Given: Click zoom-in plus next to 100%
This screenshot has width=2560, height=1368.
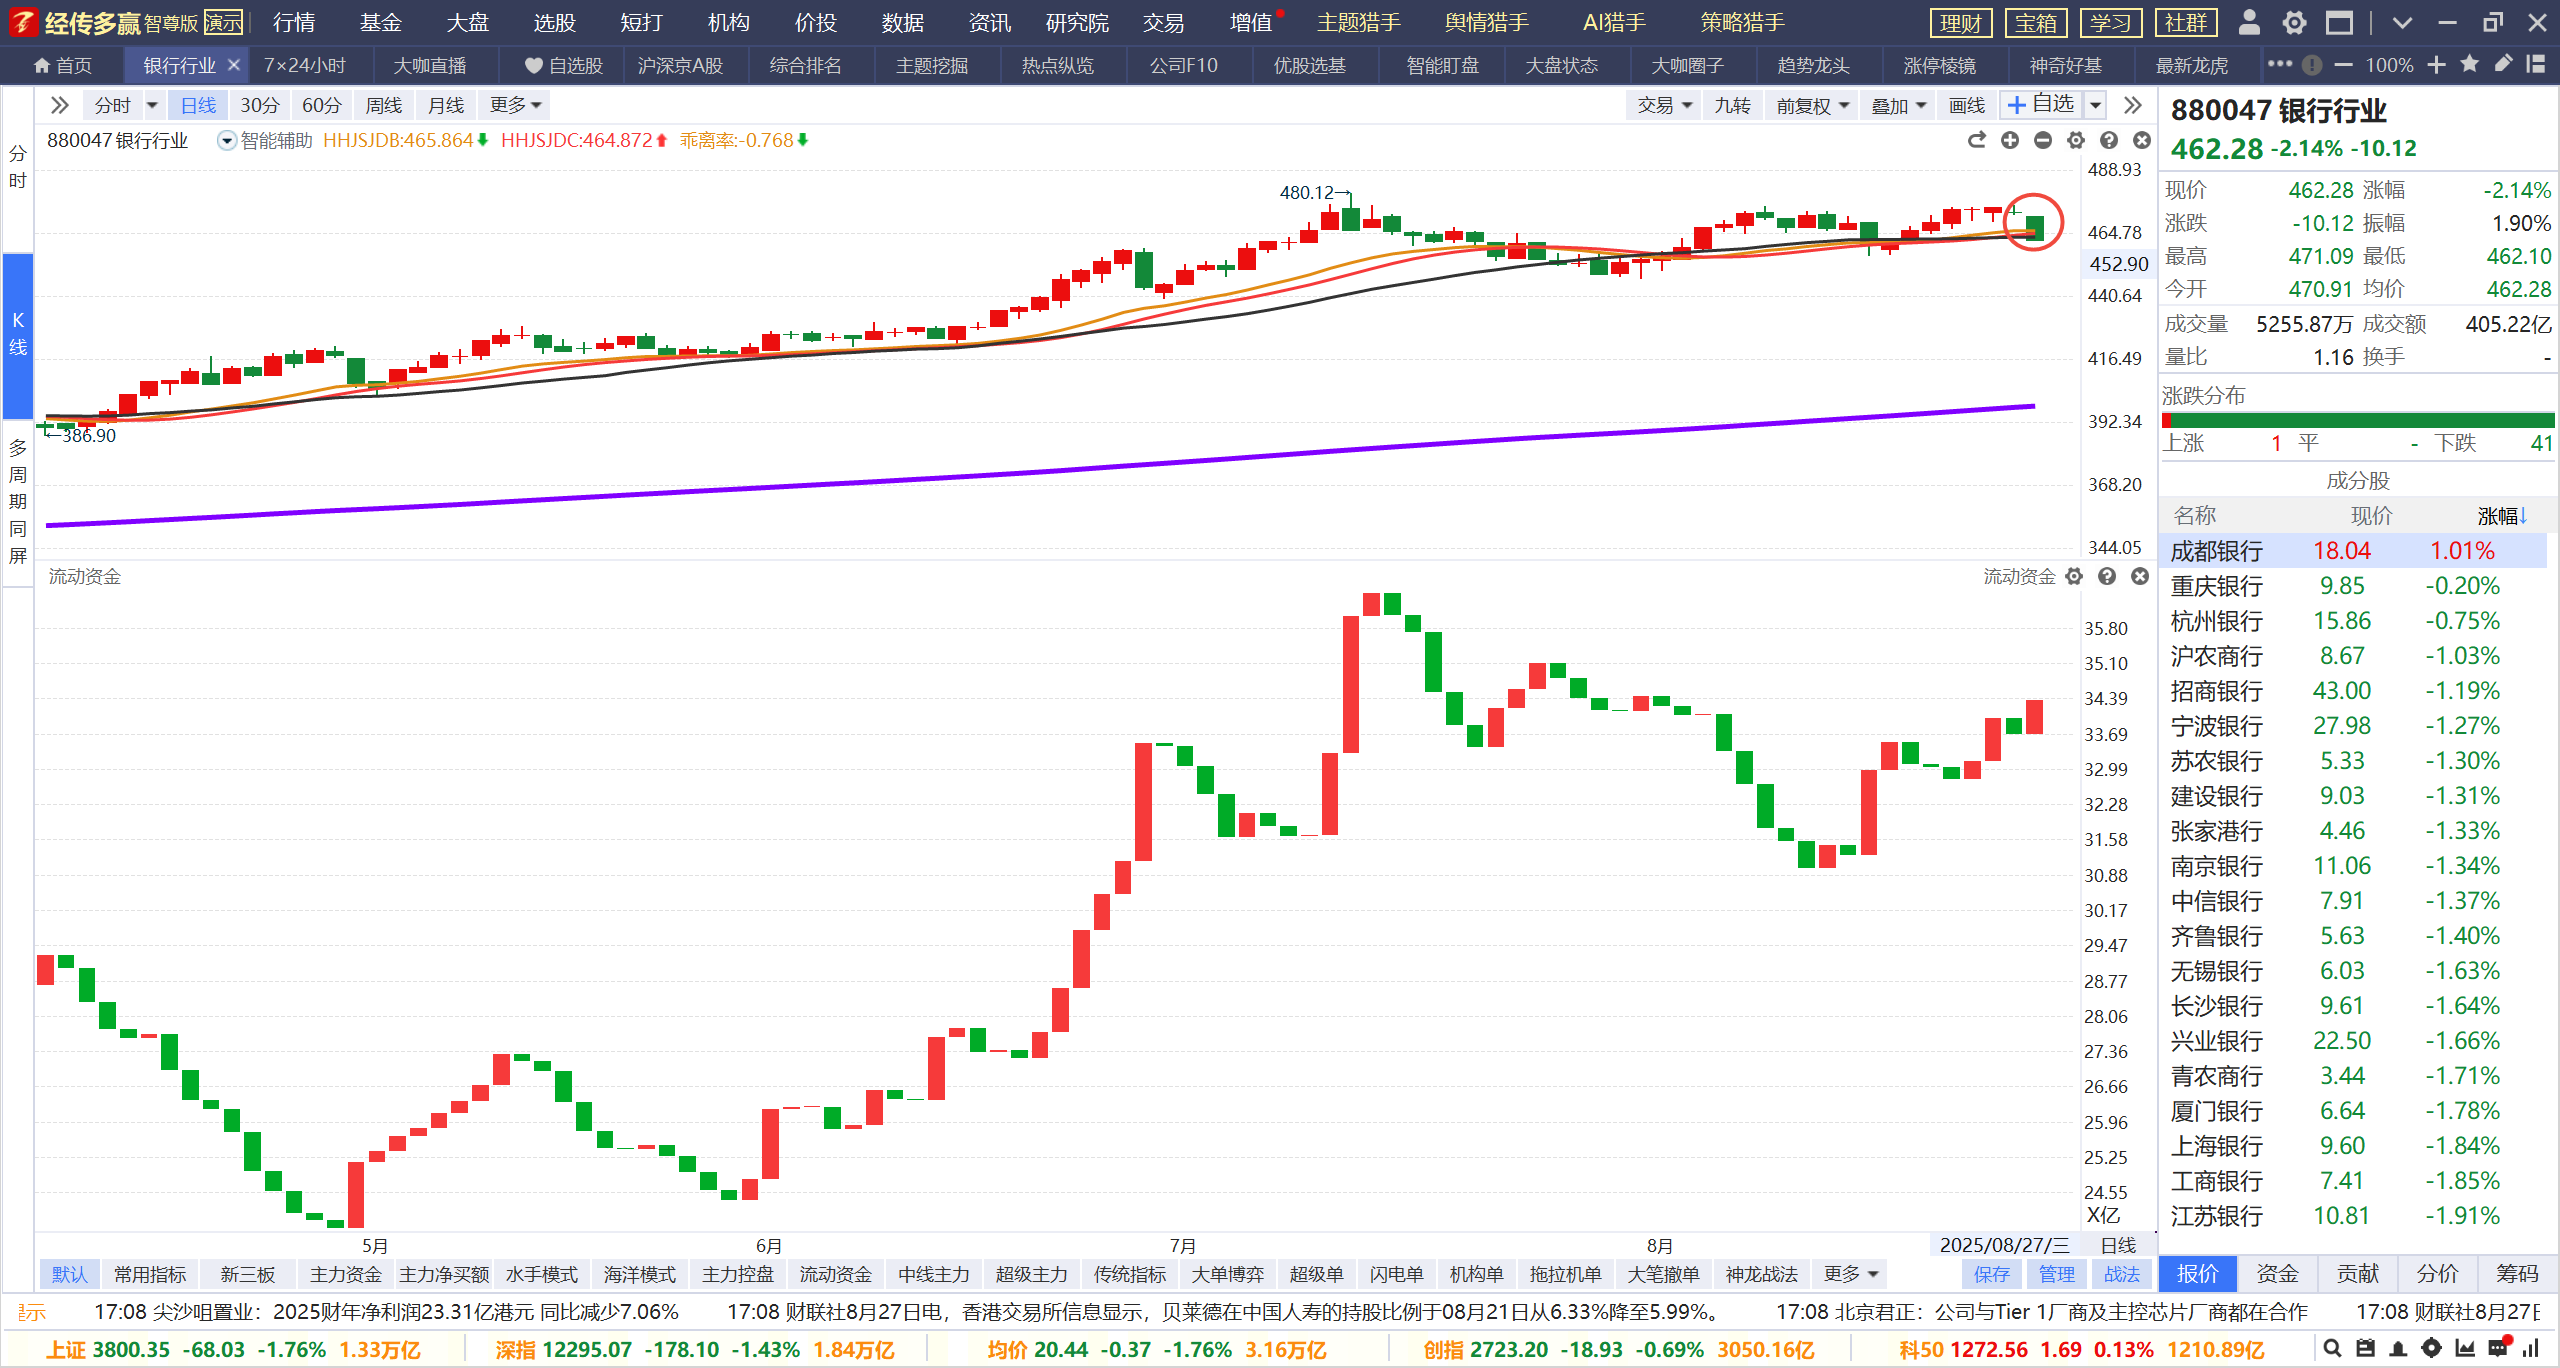Looking at the screenshot, I should (x=2437, y=65).
